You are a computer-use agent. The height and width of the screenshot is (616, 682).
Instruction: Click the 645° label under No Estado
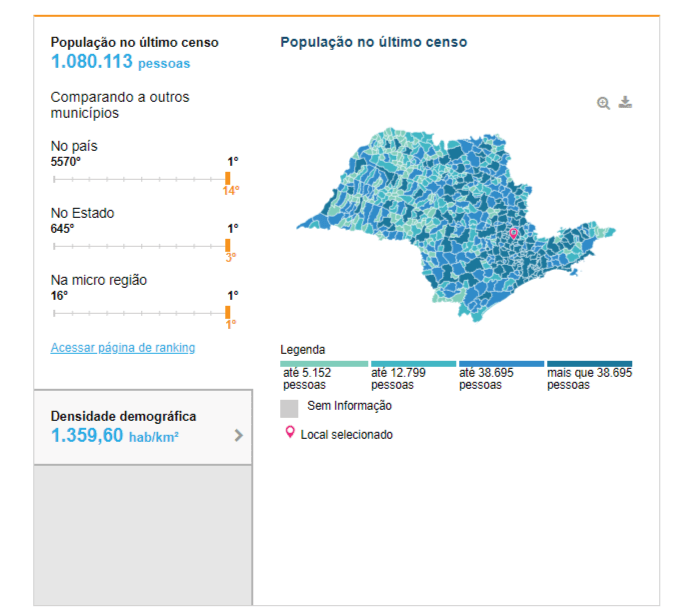[x=62, y=229]
